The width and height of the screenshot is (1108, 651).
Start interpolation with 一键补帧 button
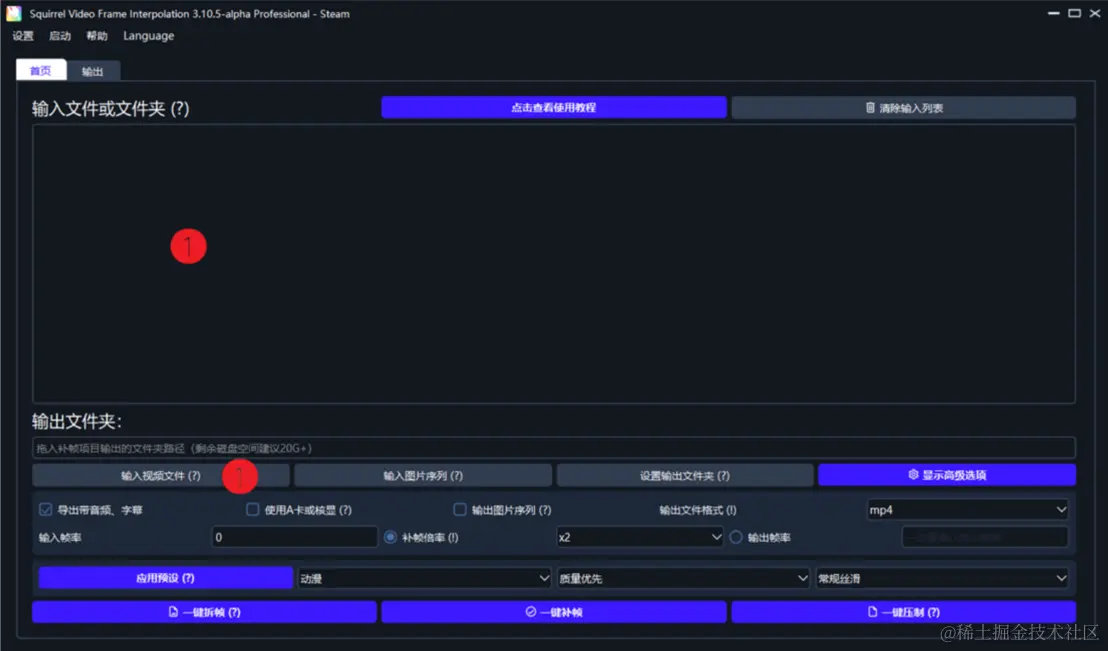(x=553, y=612)
